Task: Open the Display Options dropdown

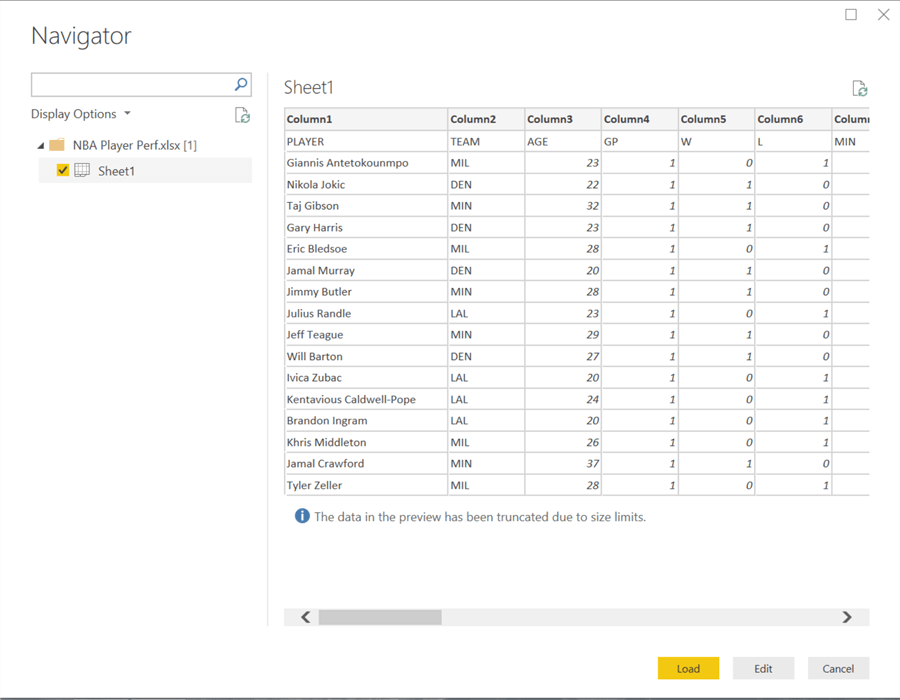Action: pos(80,114)
